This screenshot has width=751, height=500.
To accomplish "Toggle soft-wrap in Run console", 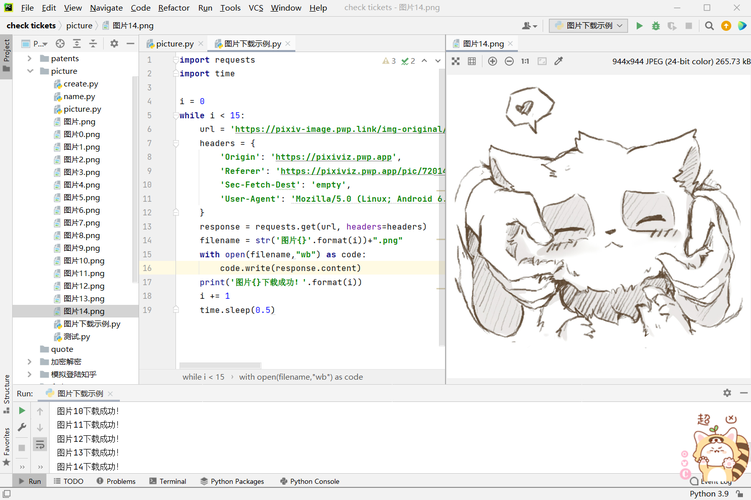I will pos(40,444).
